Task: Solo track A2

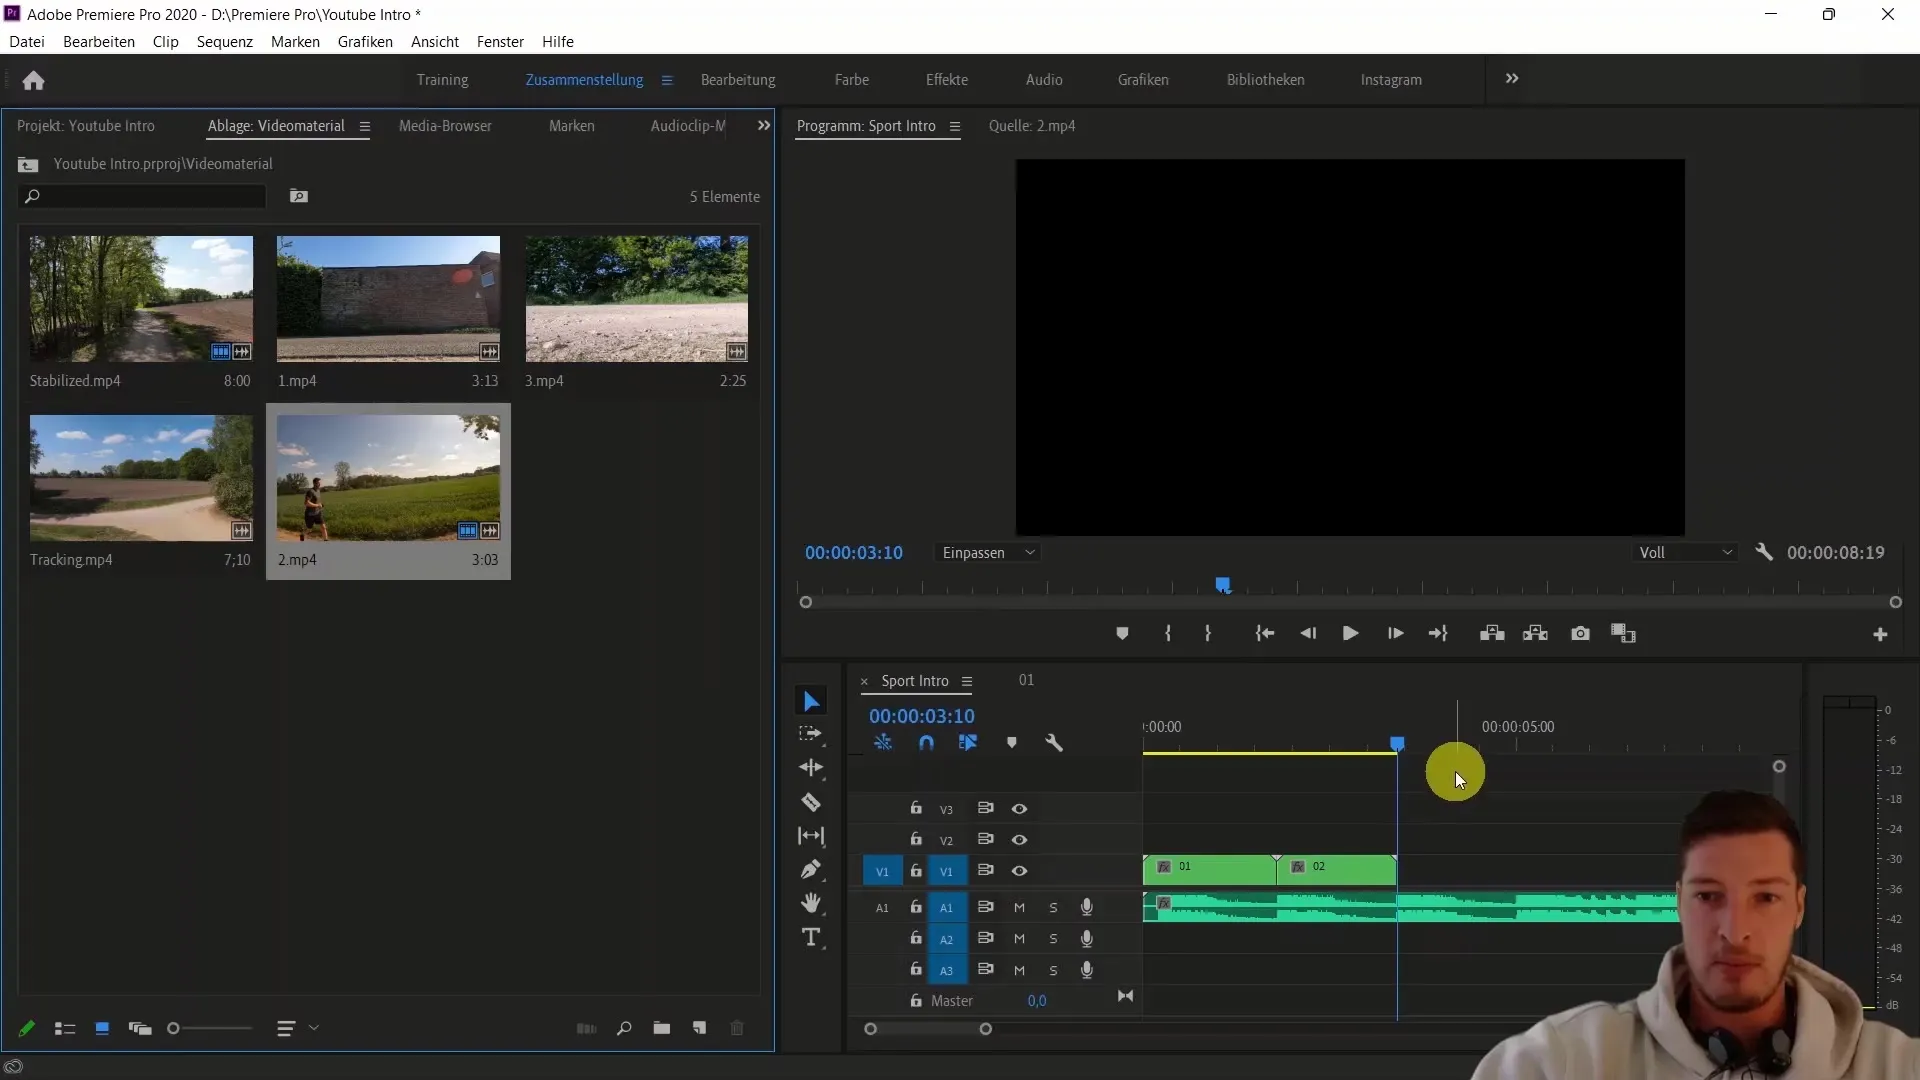Action: click(1053, 939)
